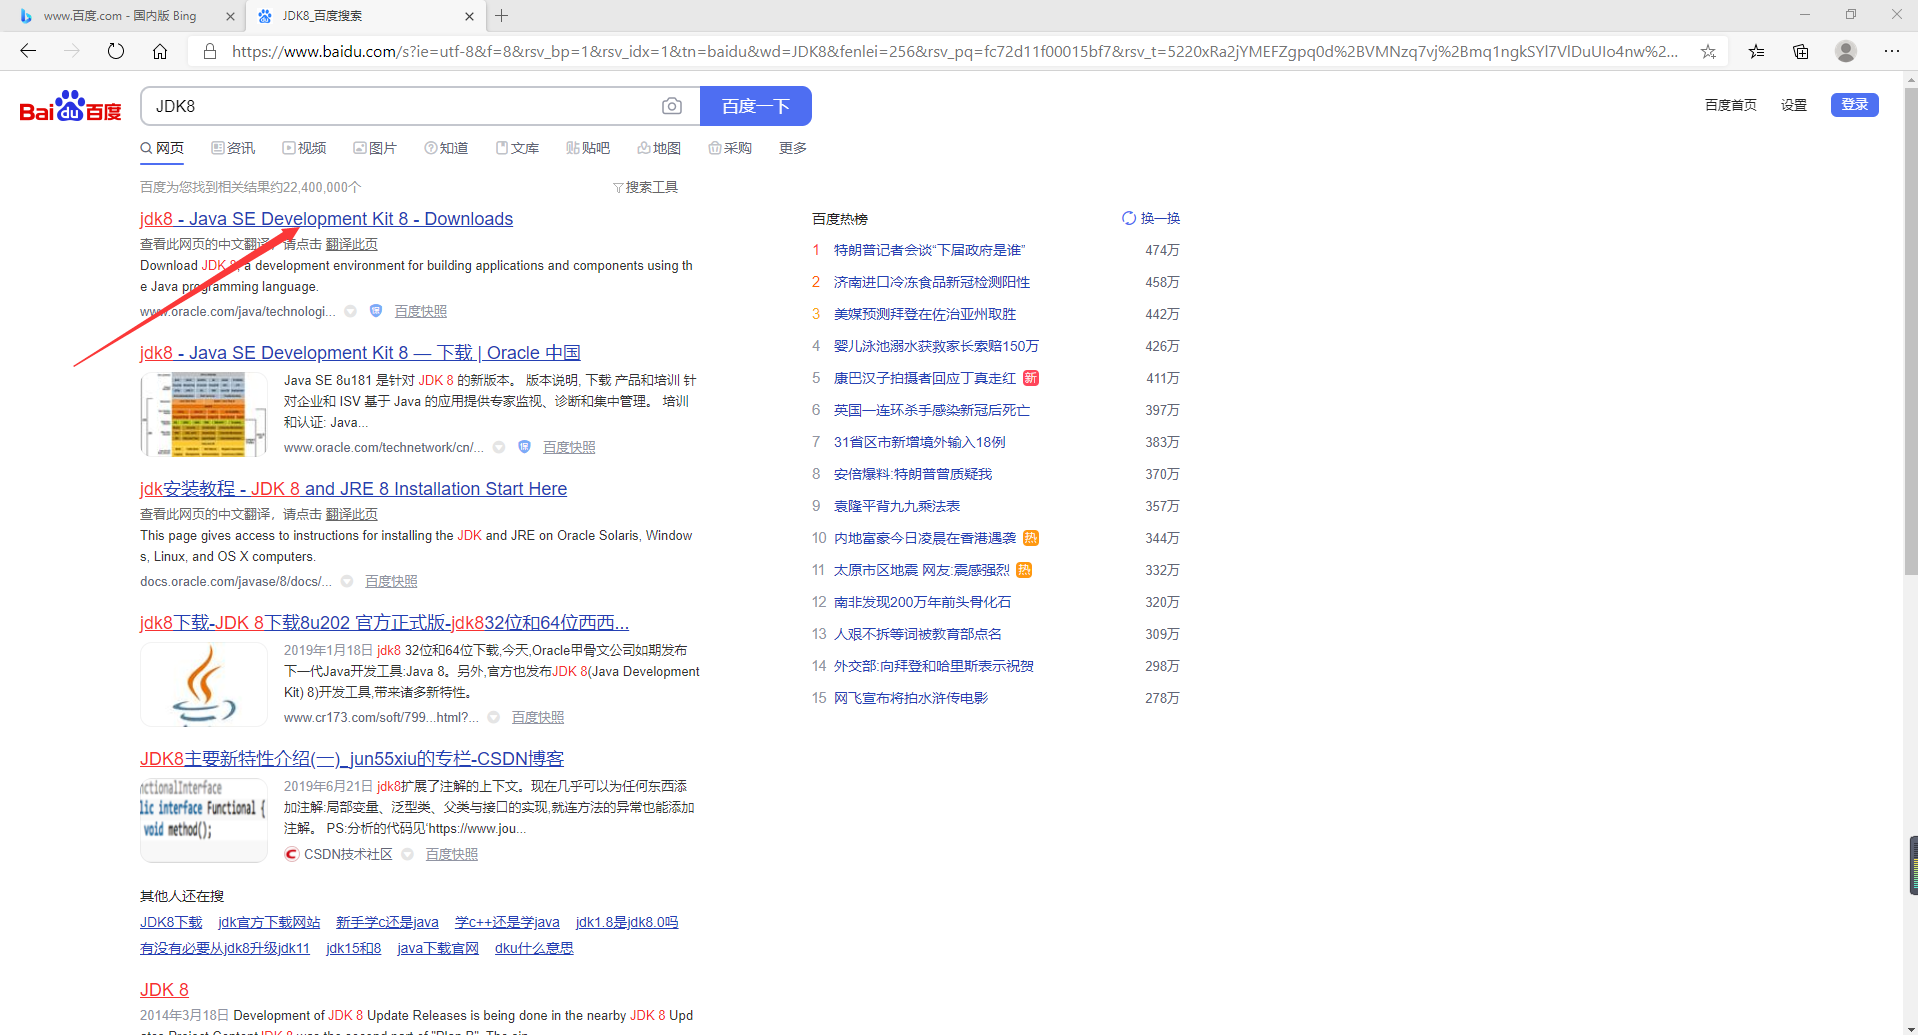1918x1035 pixels.
Task: Click the CSDN code snippet thumbnail
Action: (x=204, y=820)
